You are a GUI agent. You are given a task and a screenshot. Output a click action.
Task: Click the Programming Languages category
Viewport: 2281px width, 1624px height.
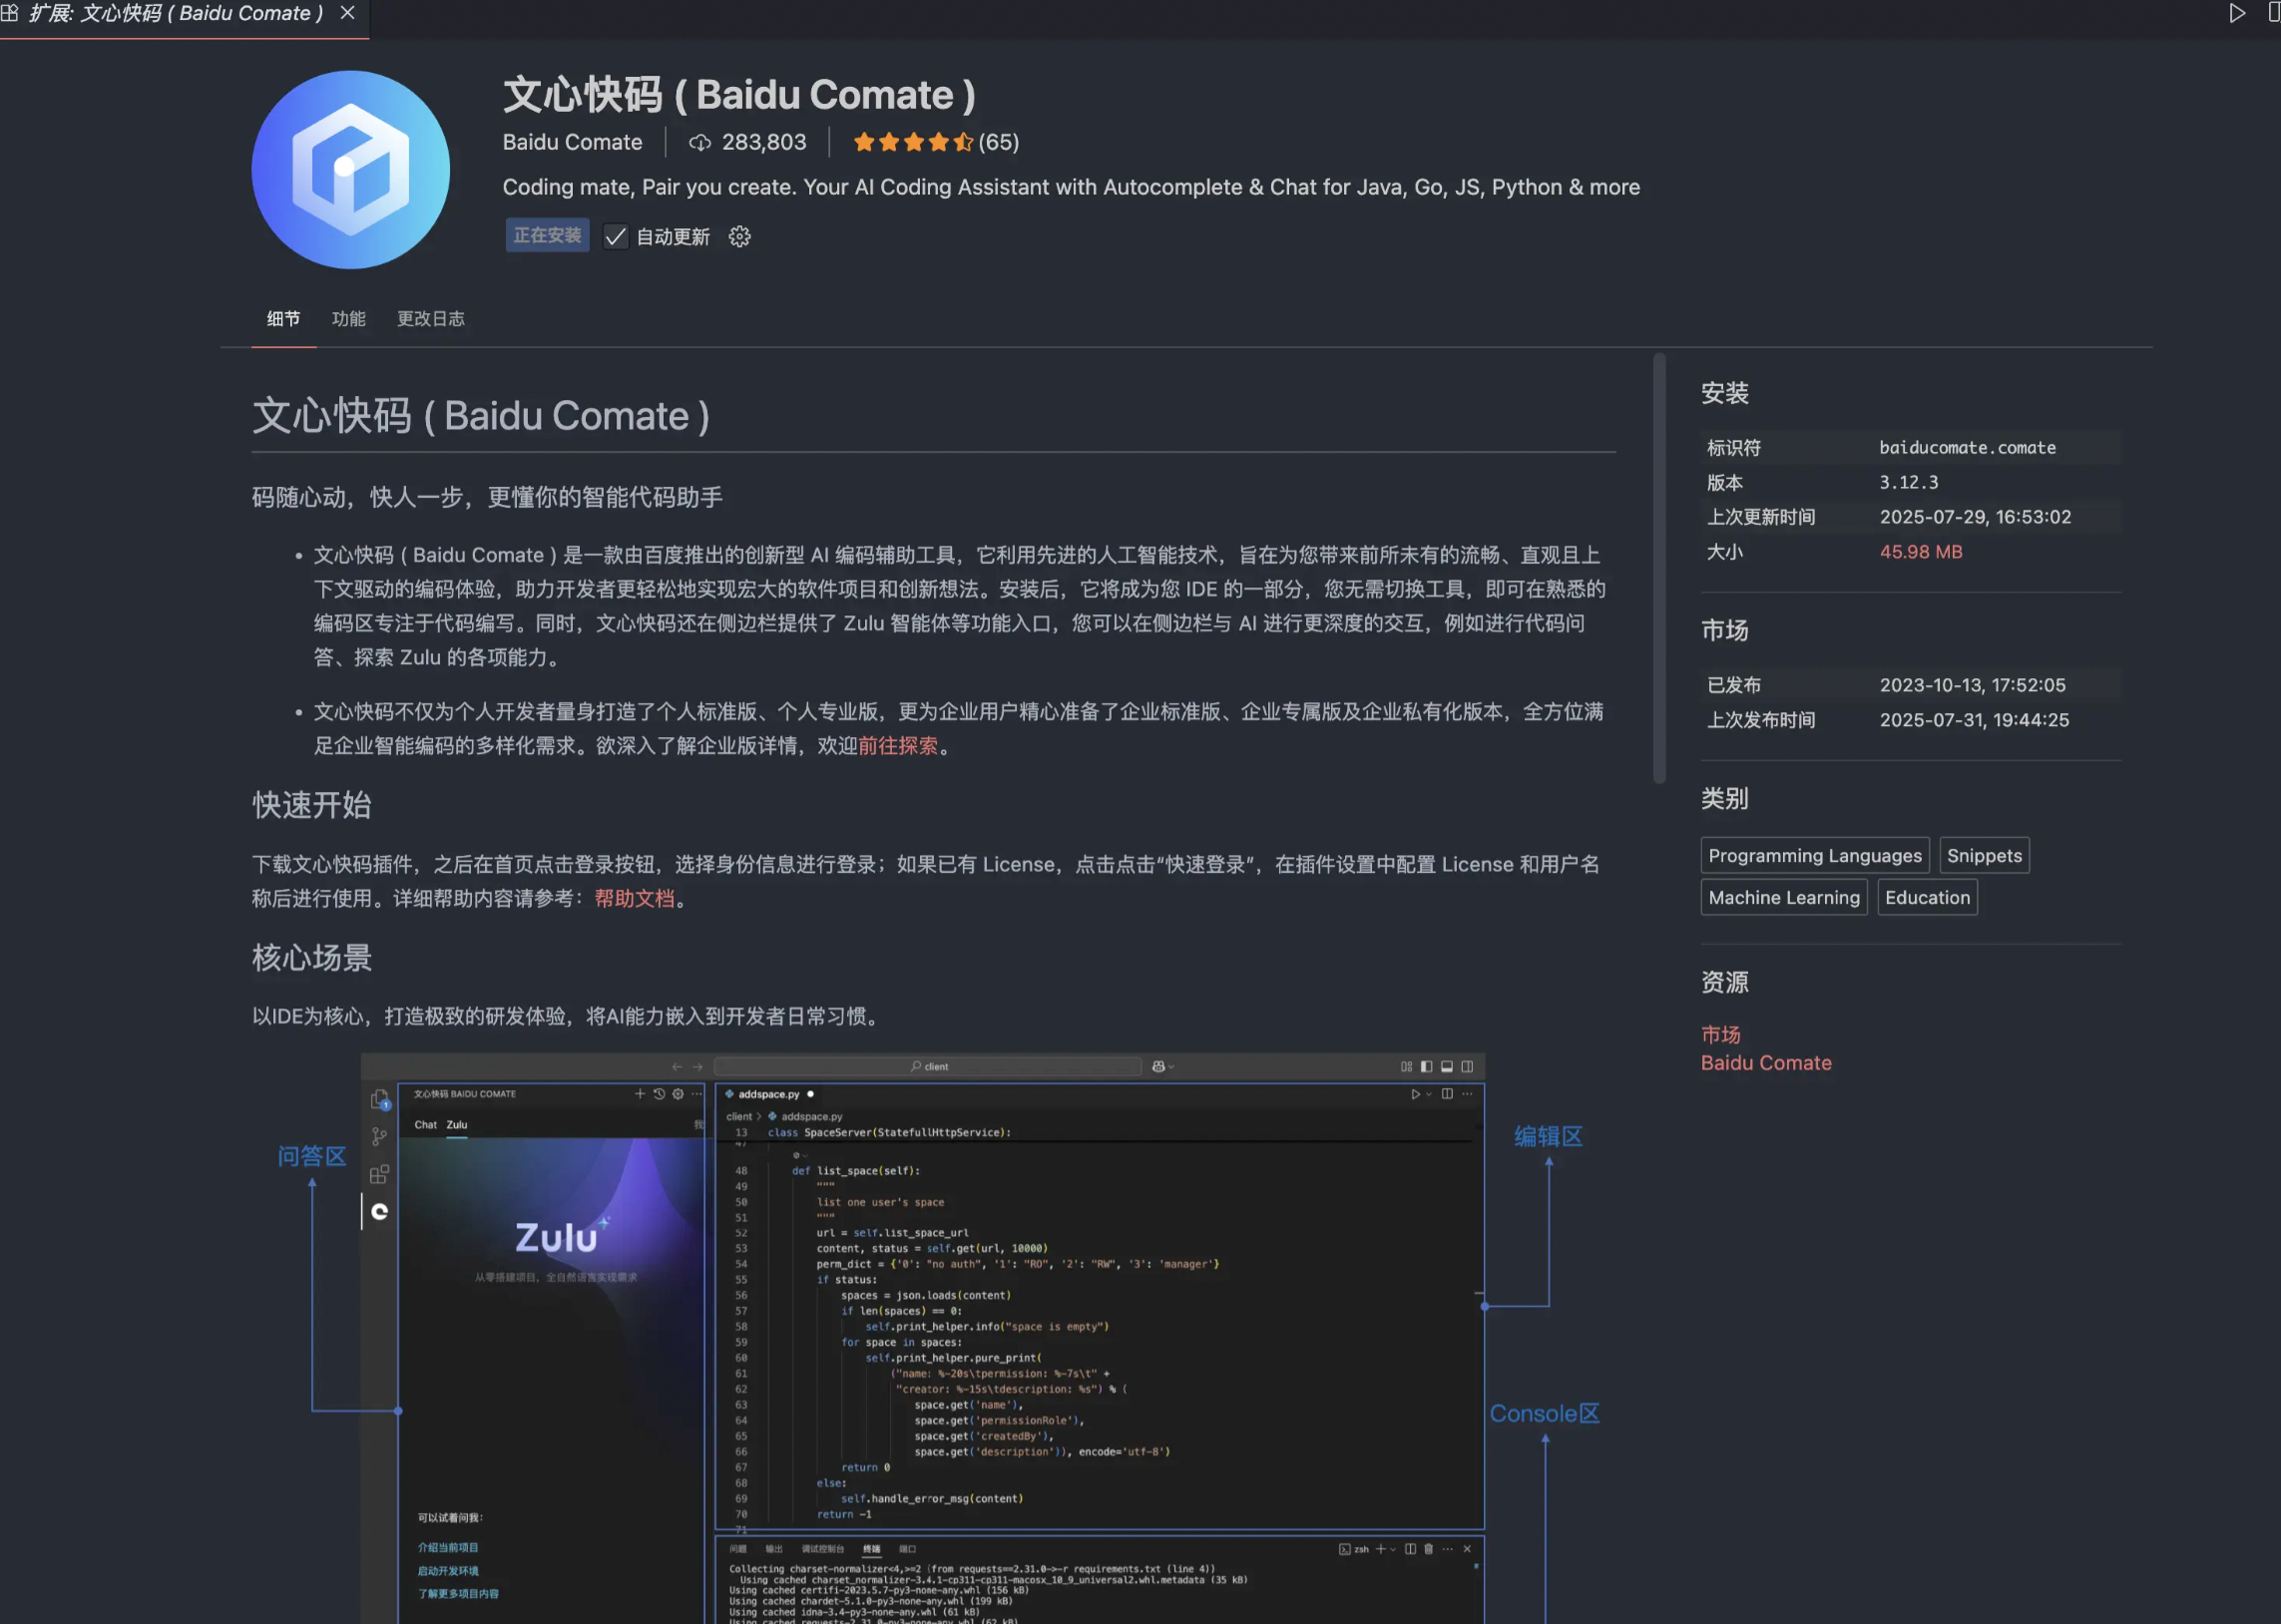click(1814, 855)
